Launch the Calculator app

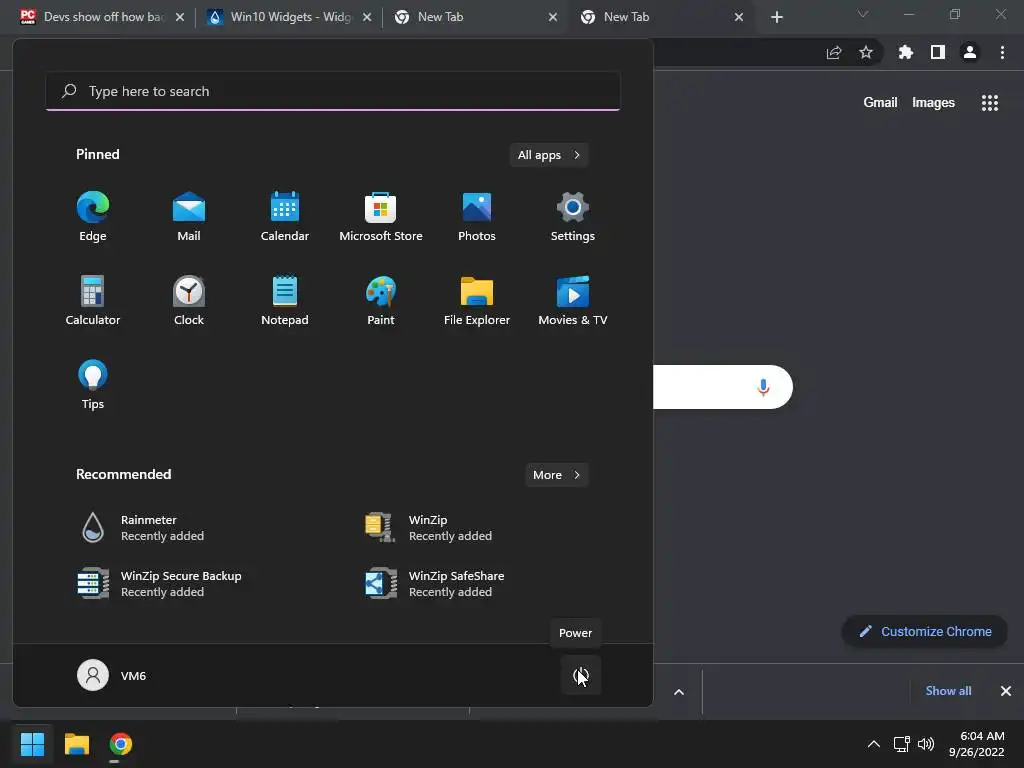click(x=93, y=300)
